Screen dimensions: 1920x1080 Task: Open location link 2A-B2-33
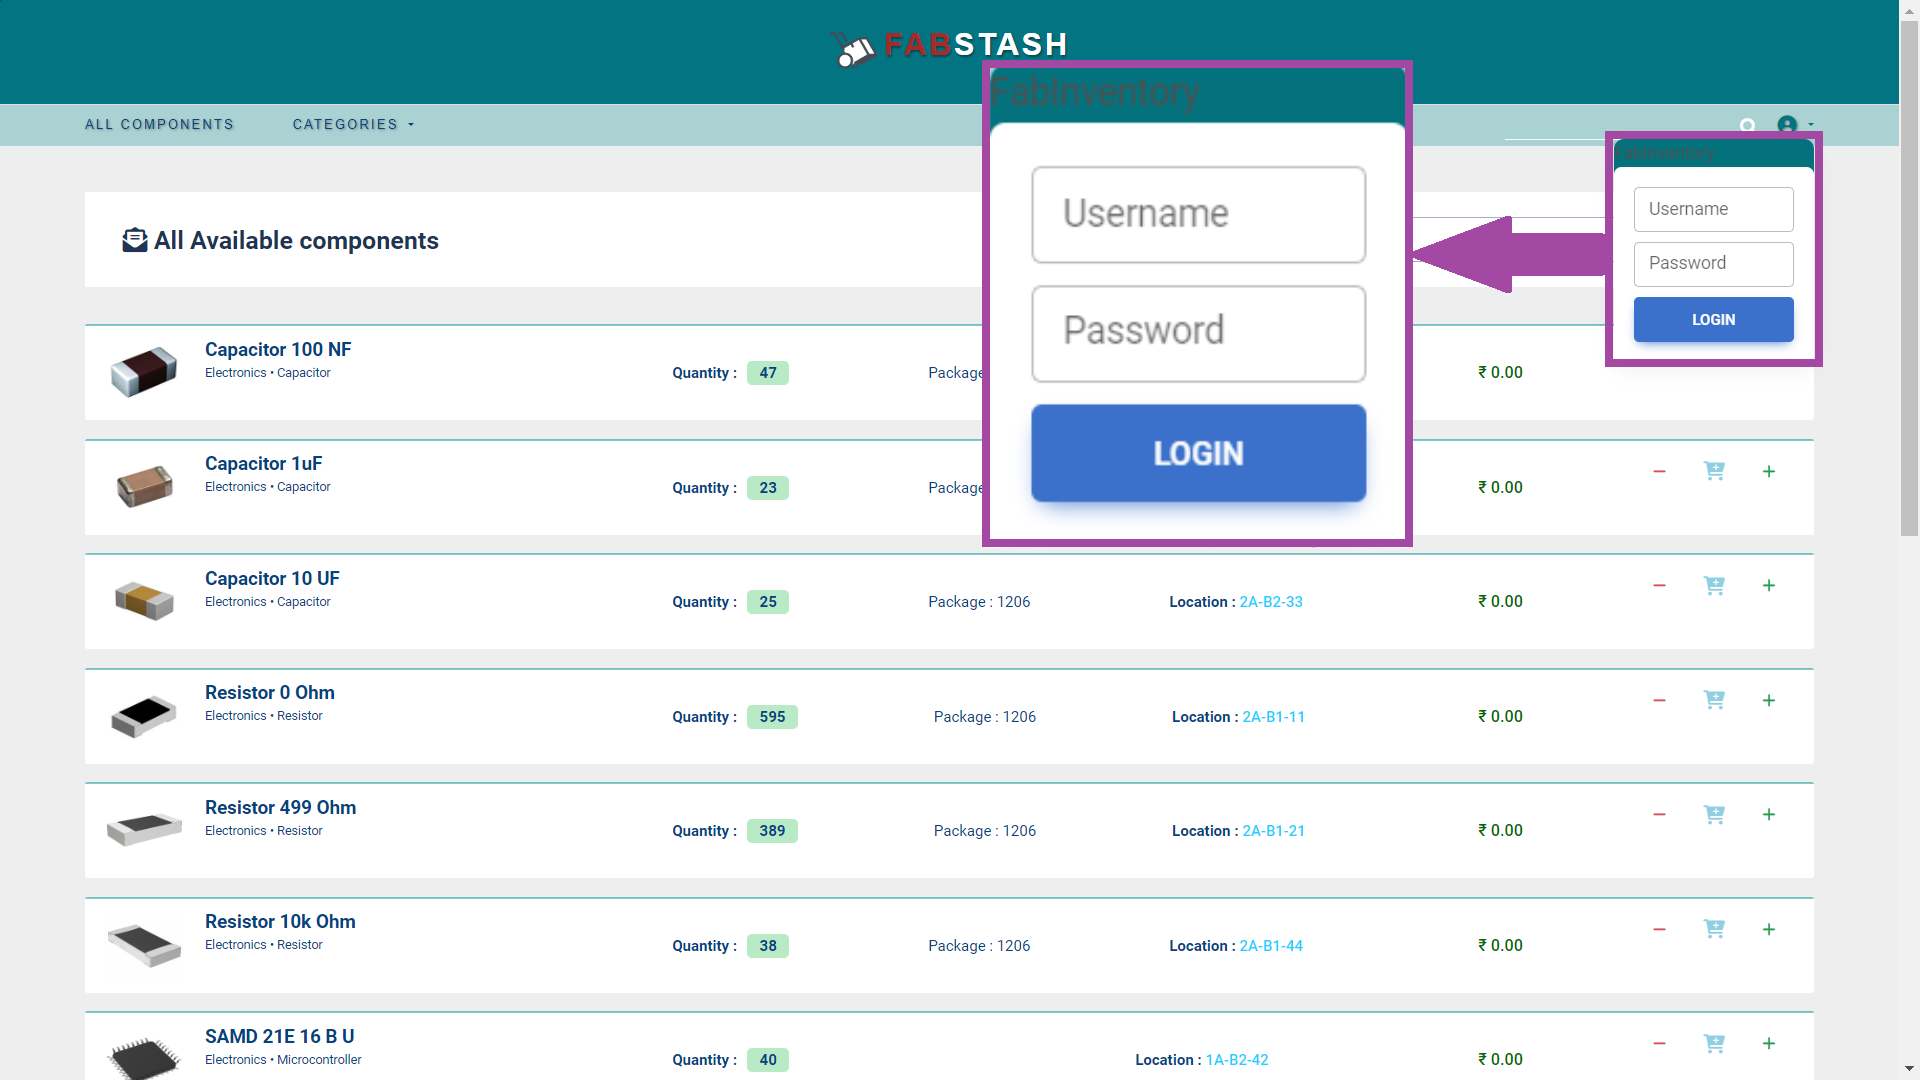click(1270, 602)
